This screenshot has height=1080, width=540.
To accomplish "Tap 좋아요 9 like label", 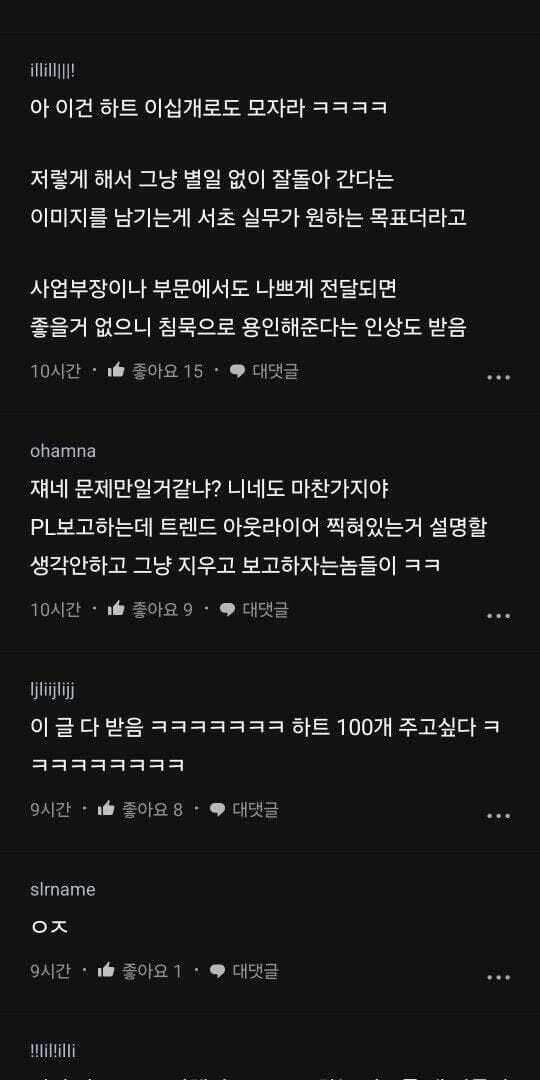I will coord(162,609).
